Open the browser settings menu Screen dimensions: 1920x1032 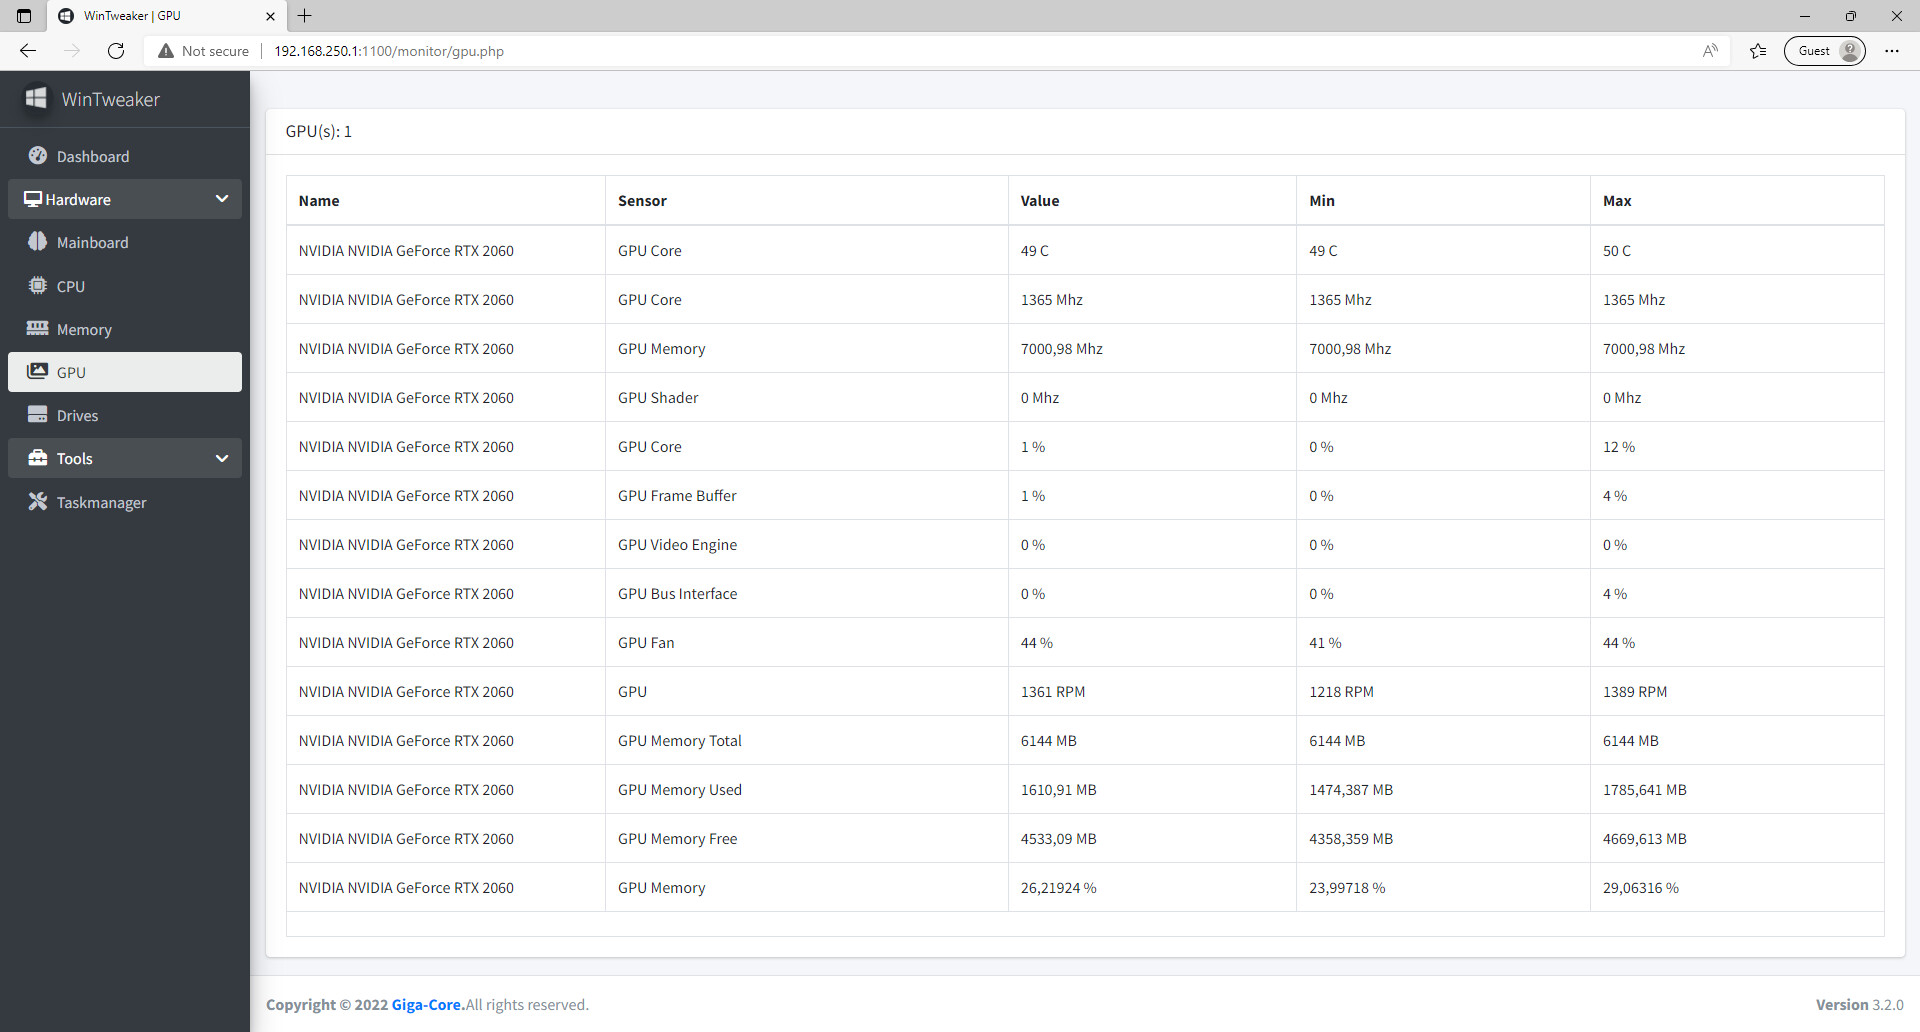[1892, 50]
